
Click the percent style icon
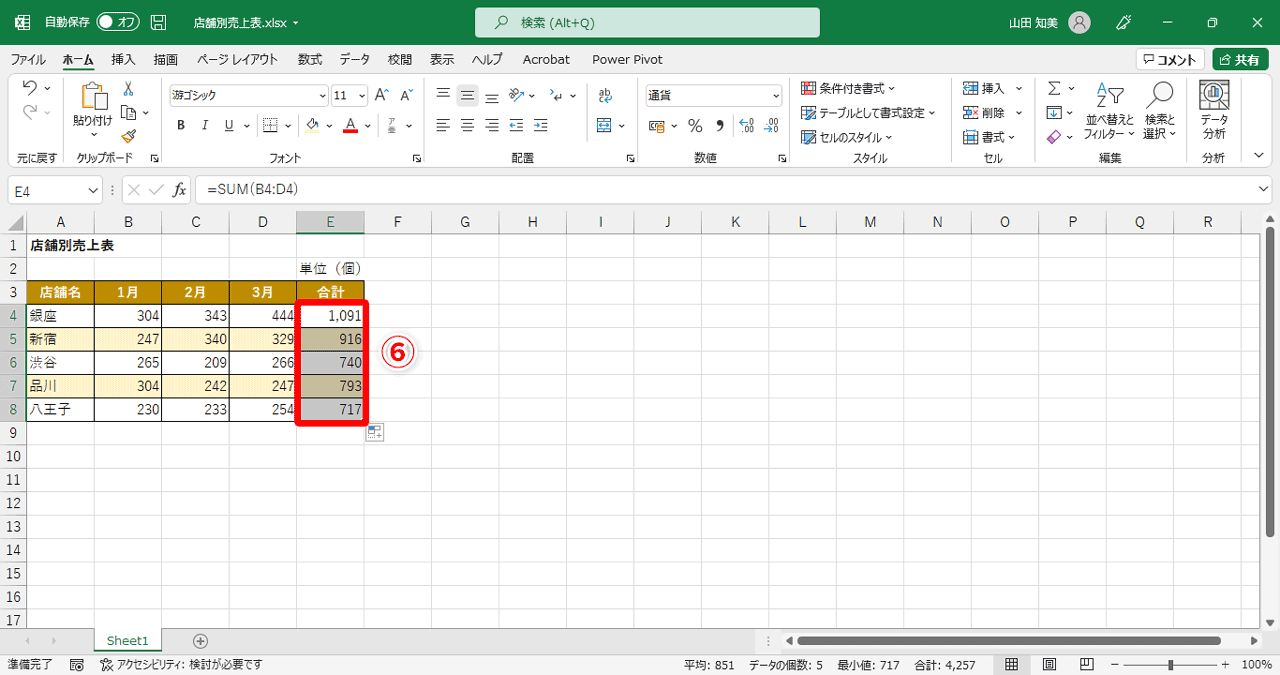pyautogui.click(x=695, y=125)
